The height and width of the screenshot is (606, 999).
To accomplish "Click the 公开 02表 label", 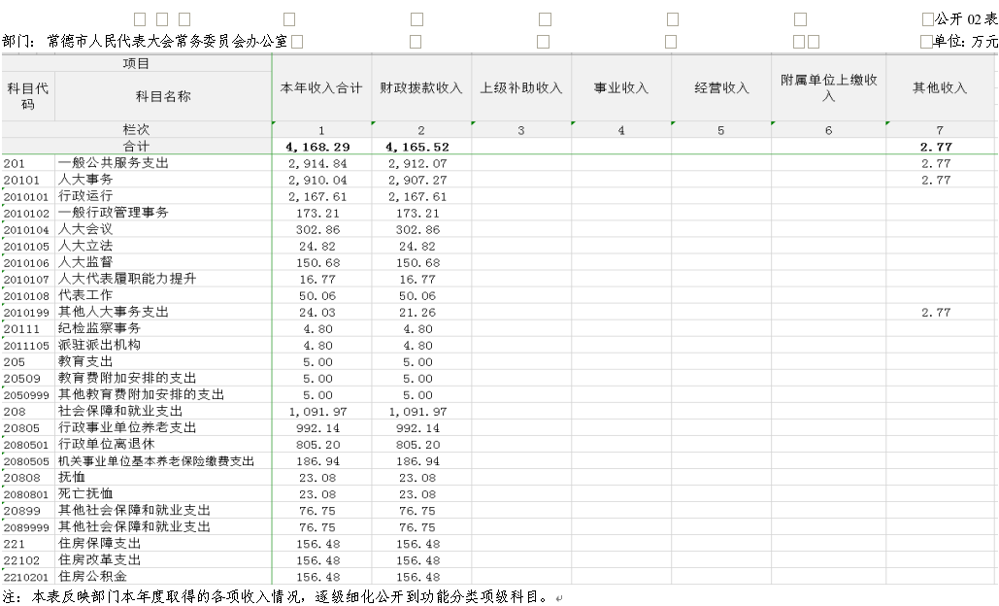I will [966, 19].
